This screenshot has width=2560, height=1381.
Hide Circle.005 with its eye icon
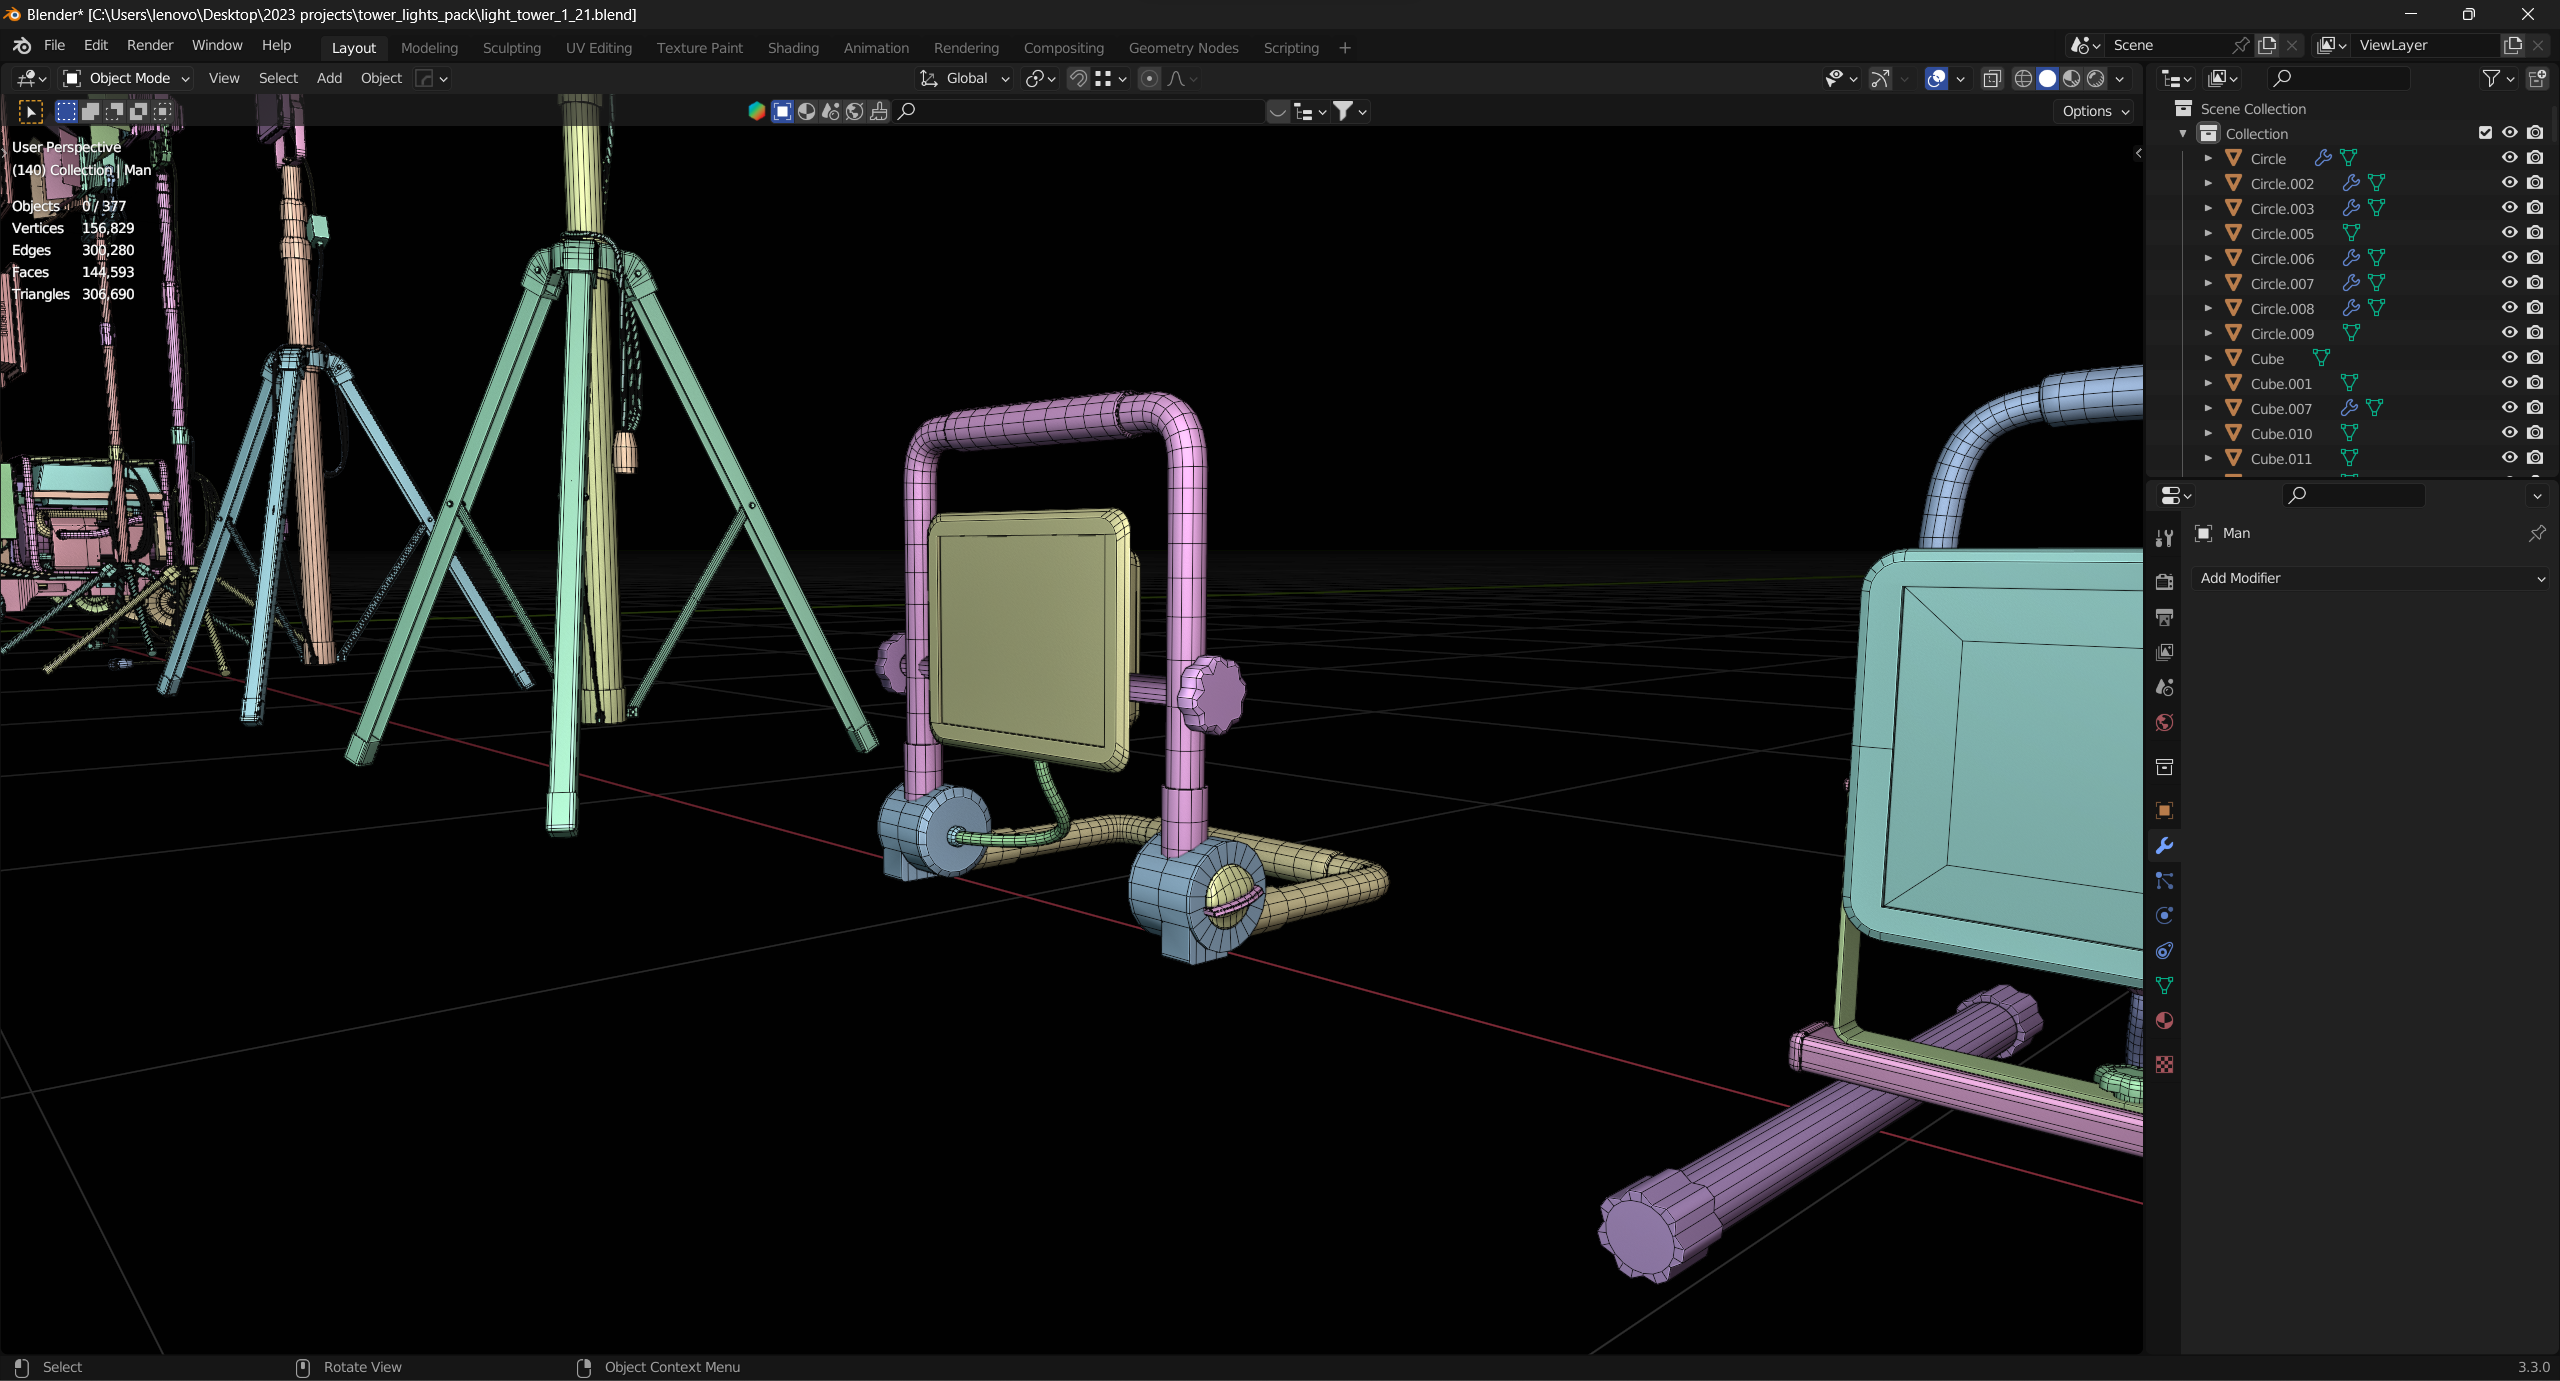[x=2509, y=233]
